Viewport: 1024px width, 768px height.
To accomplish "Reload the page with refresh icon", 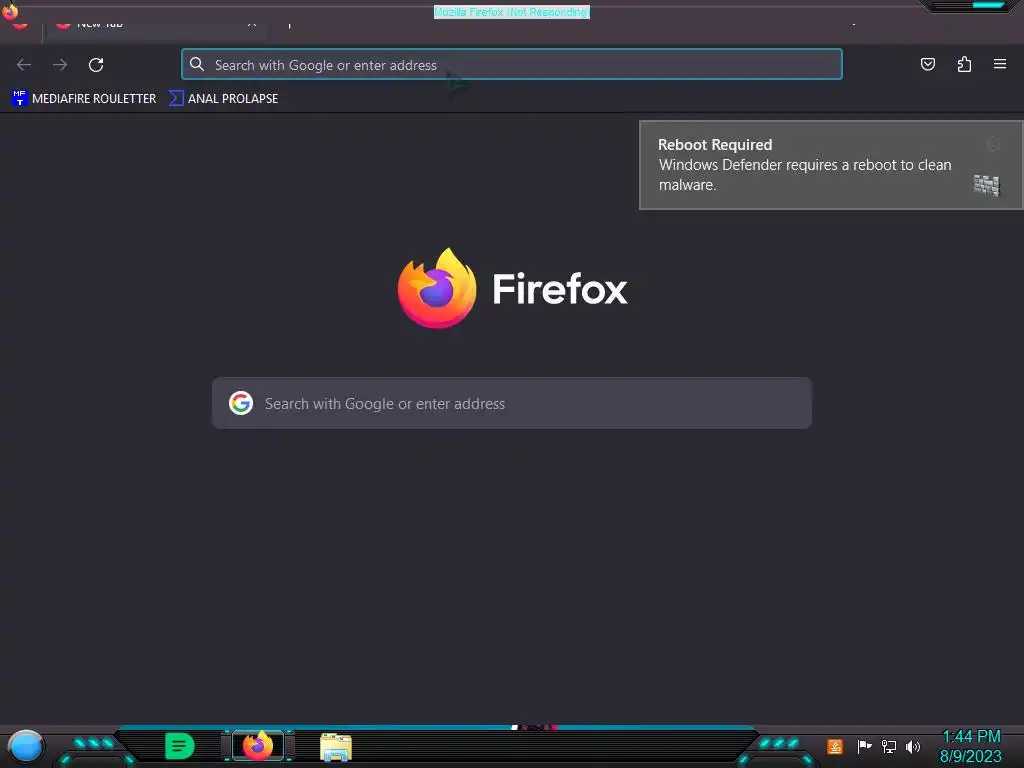I will click(x=96, y=65).
